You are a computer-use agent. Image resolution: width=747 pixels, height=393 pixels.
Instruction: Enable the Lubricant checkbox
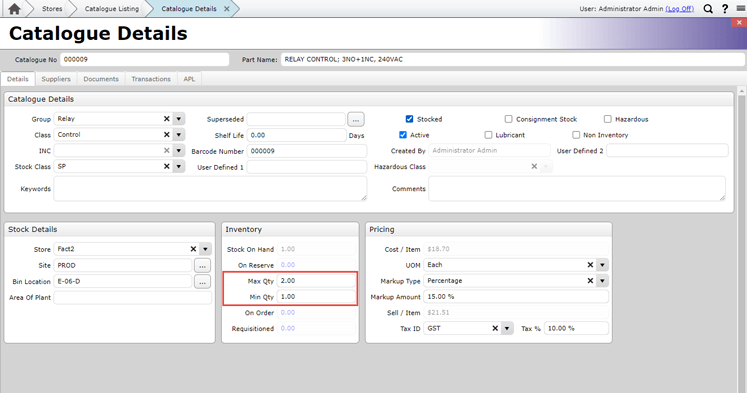pos(488,135)
